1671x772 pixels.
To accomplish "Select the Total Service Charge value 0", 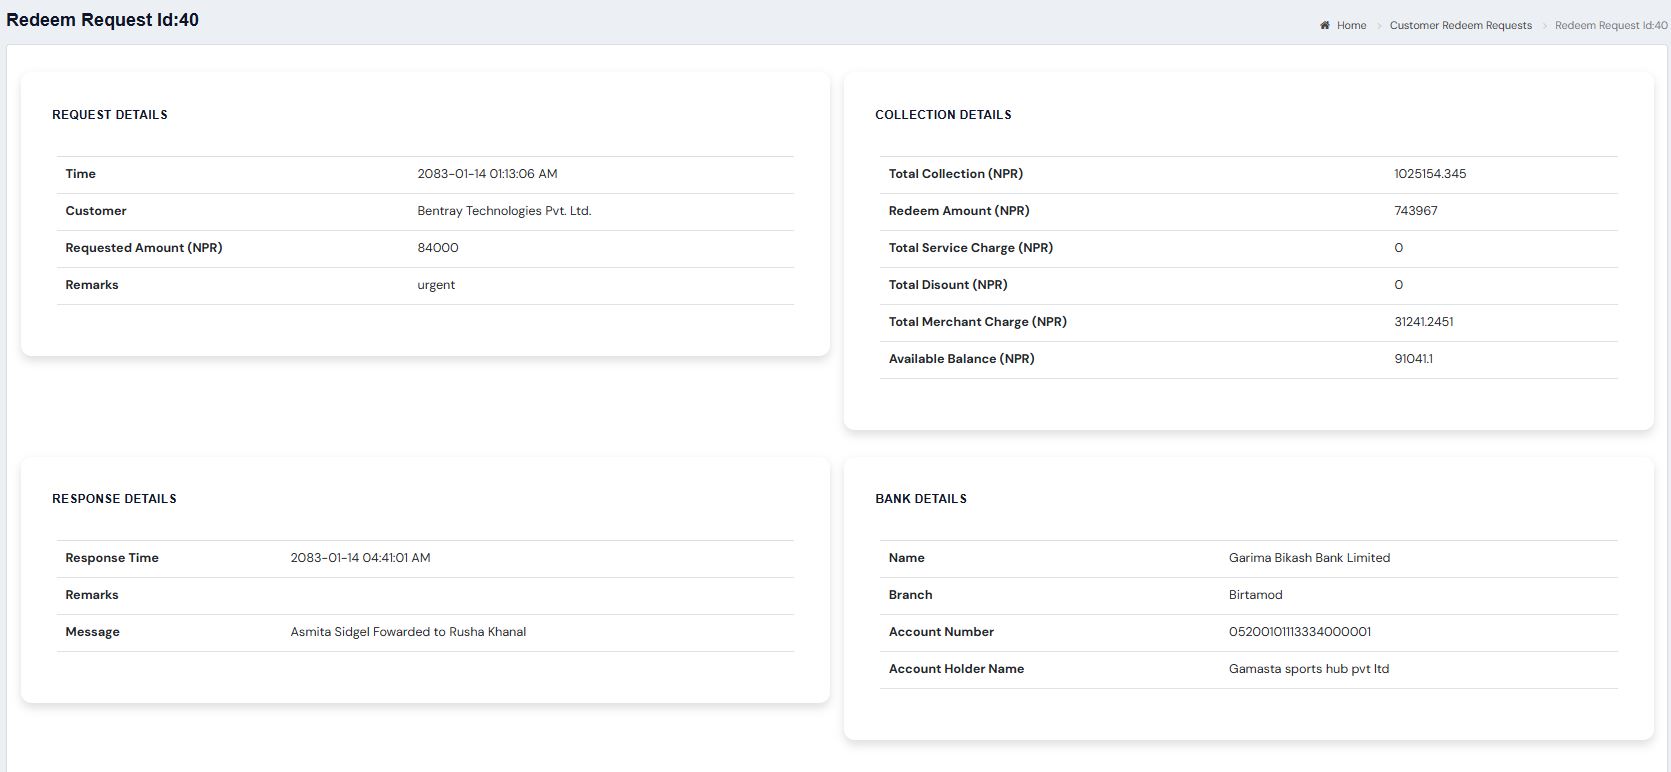I will click(1398, 248).
